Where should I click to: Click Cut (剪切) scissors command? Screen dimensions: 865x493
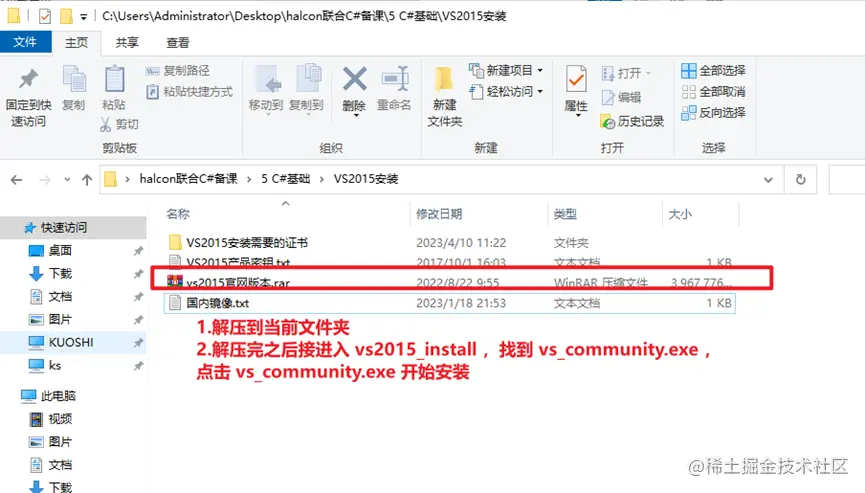[119, 124]
